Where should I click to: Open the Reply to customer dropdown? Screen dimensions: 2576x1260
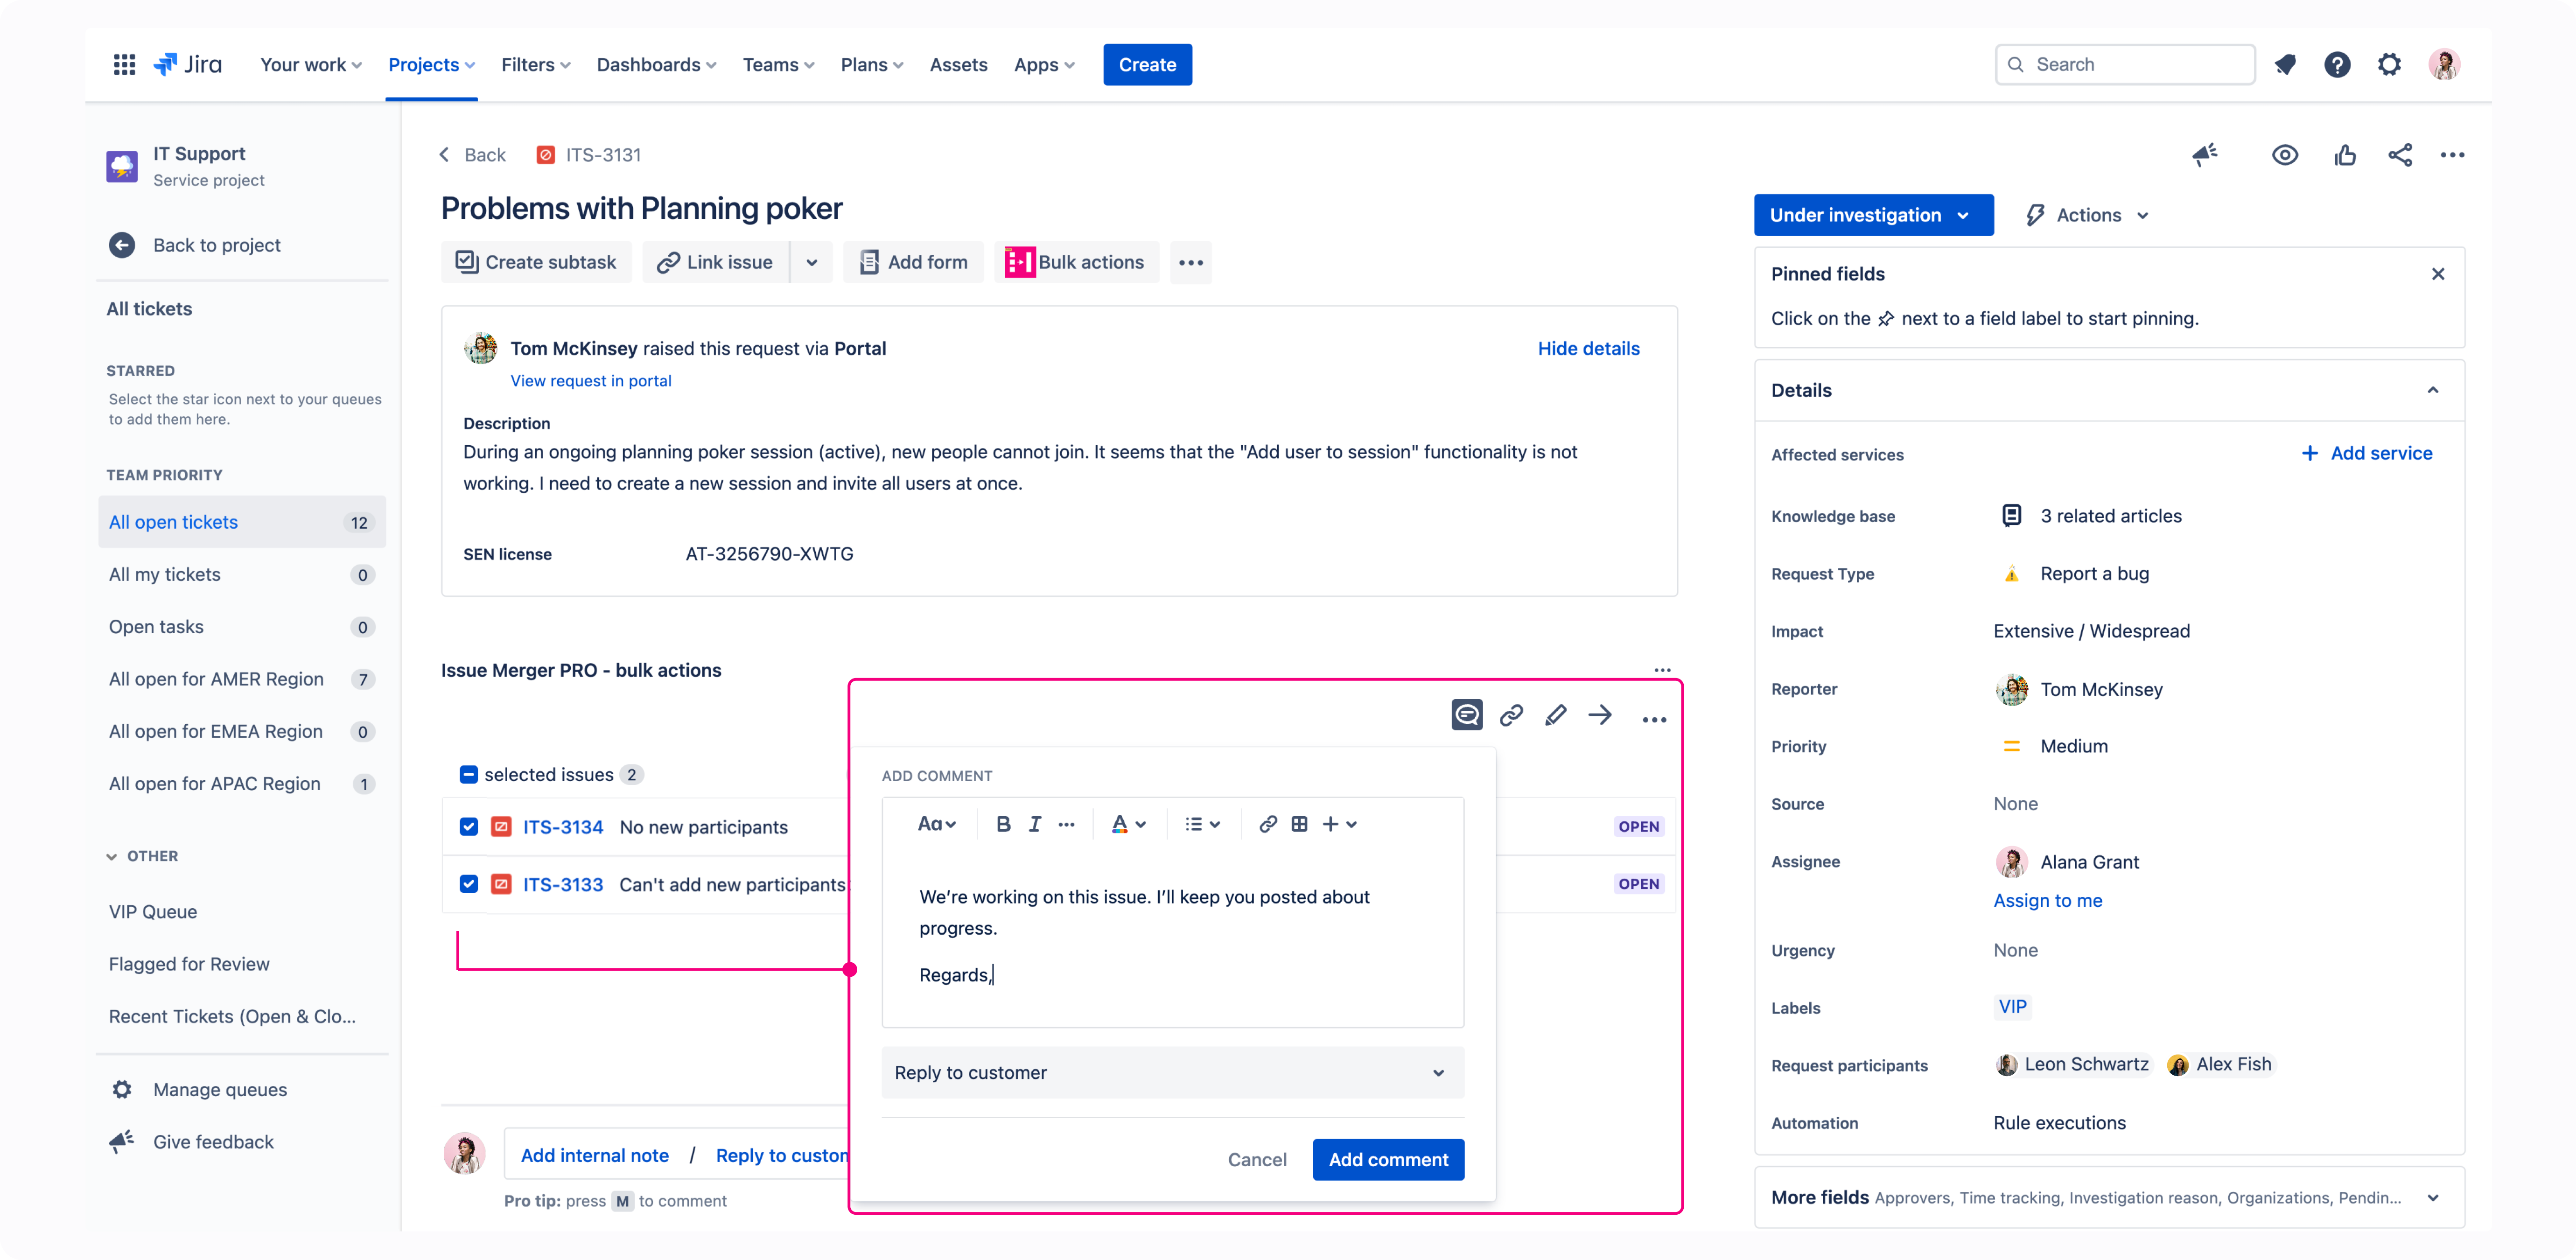(1172, 1072)
